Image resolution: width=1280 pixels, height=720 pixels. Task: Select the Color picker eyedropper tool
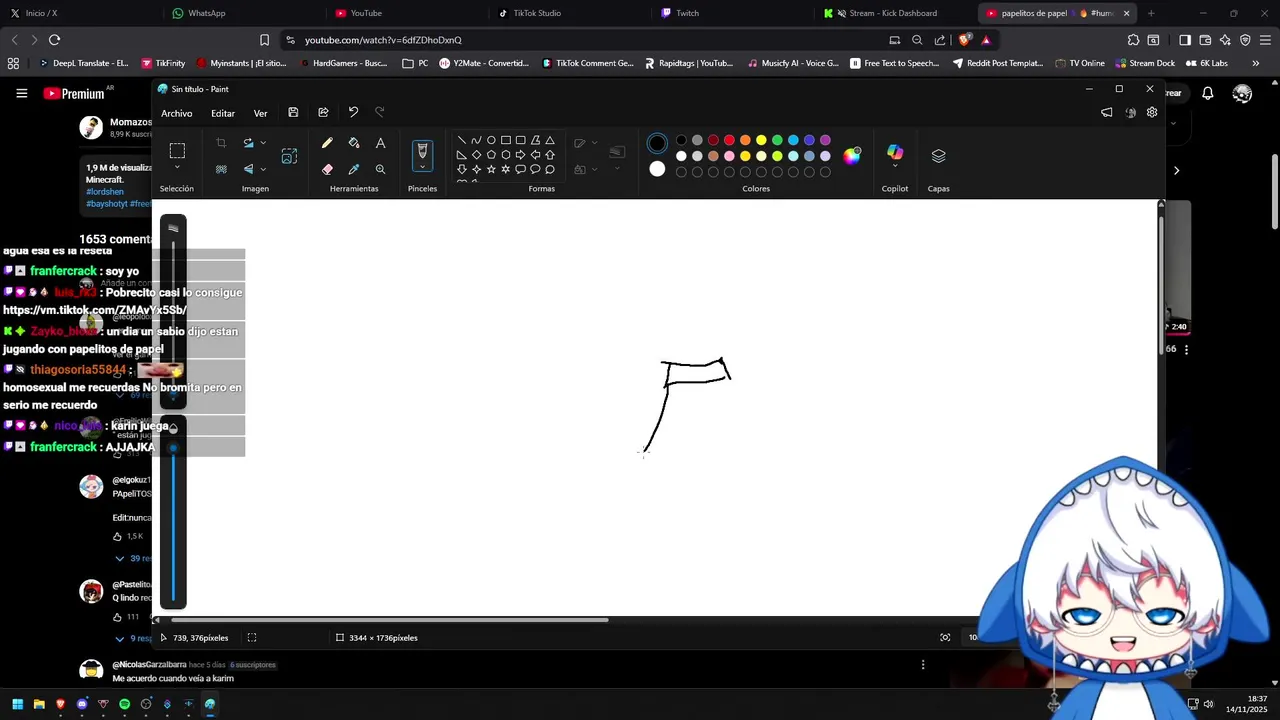pyautogui.click(x=353, y=169)
